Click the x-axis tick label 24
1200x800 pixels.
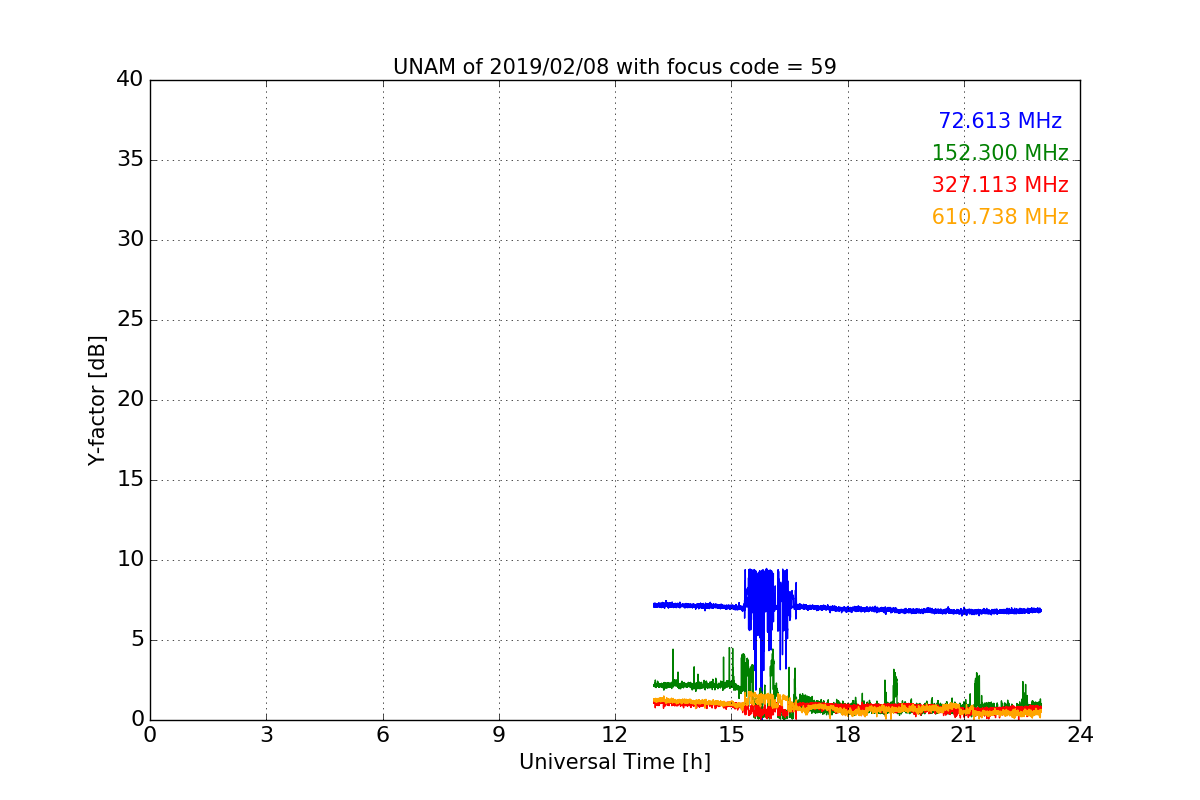(x=1080, y=736)
